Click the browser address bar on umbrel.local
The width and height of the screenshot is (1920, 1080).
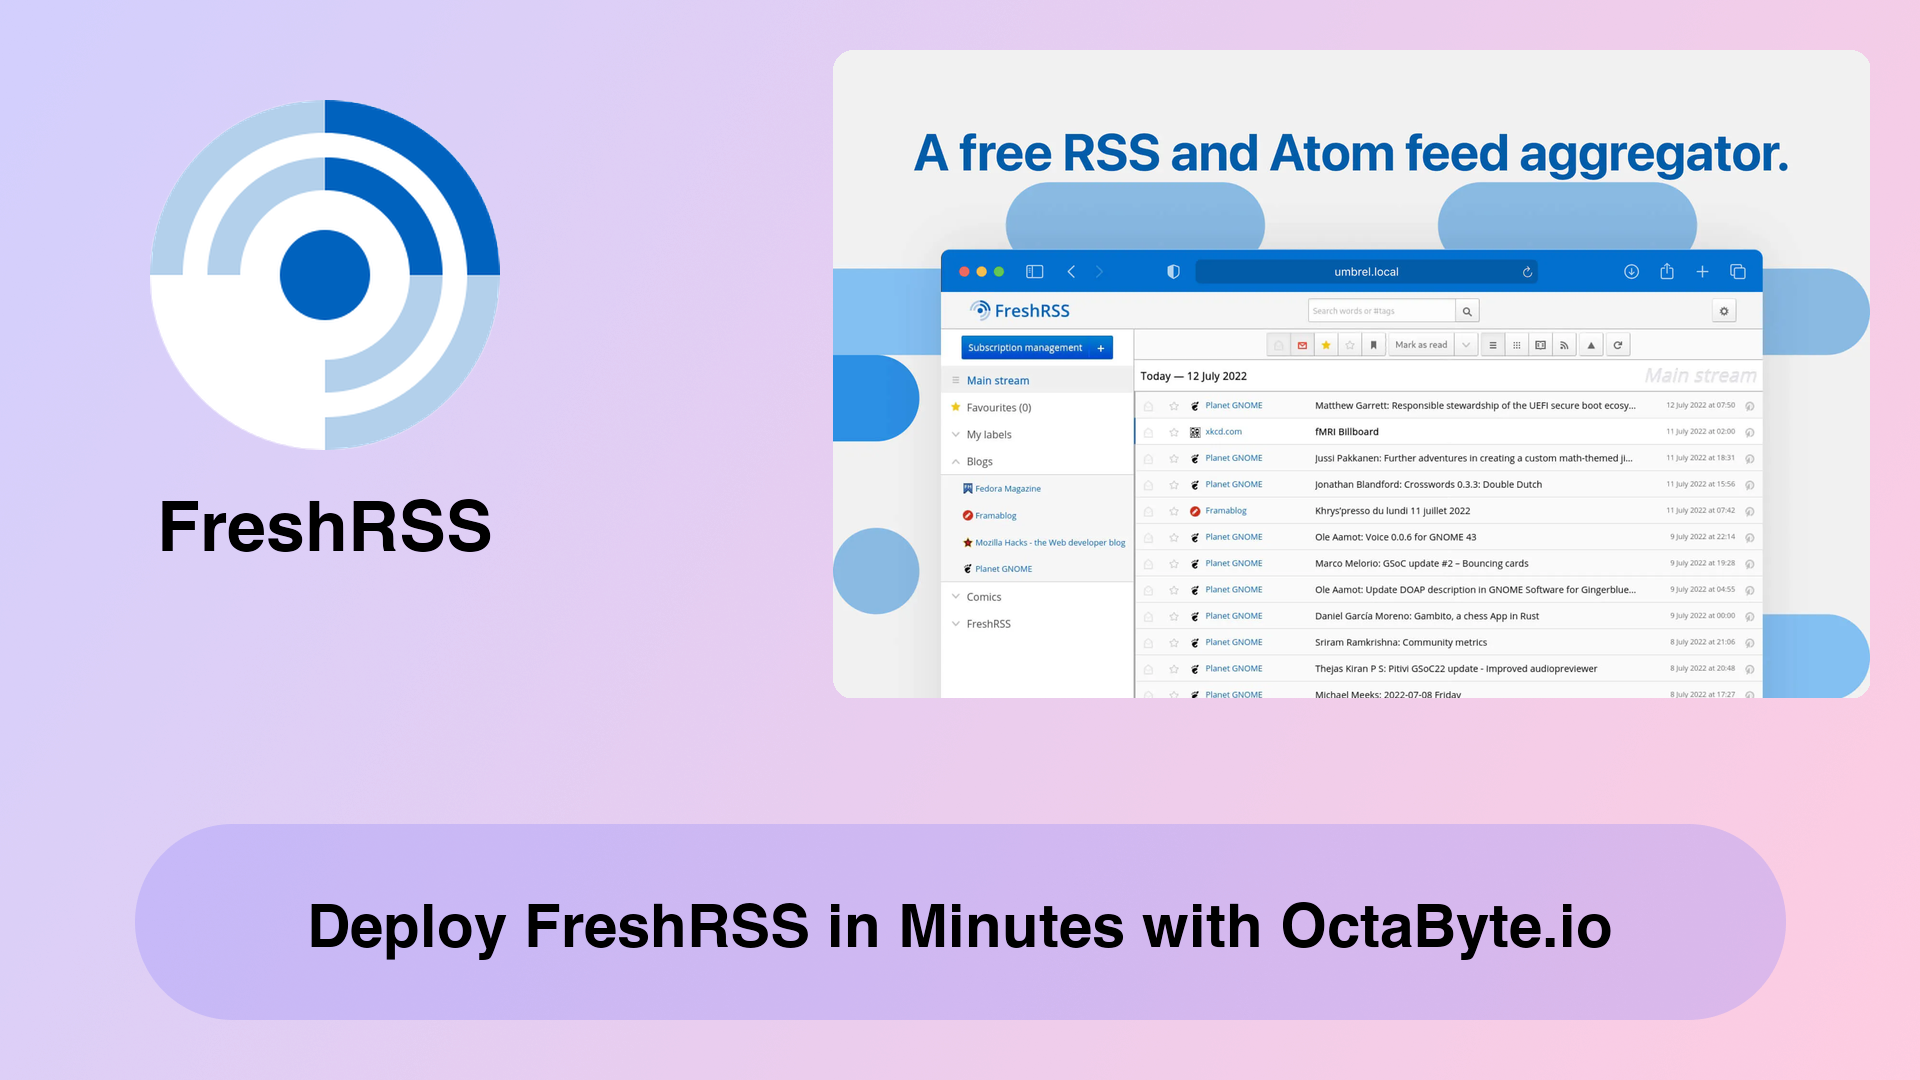pyautogui.click(x=1365, y=270)
